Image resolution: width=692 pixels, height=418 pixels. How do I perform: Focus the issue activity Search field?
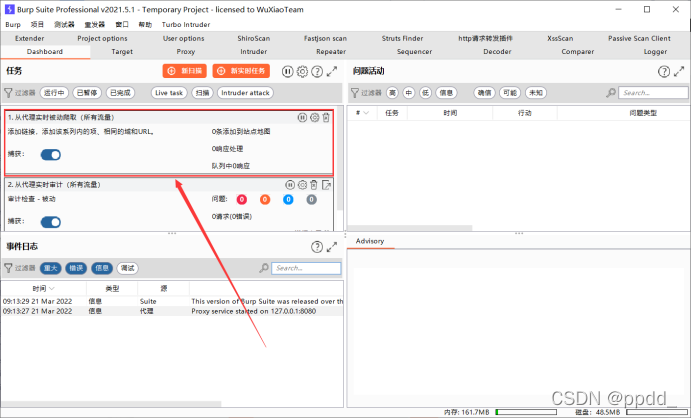click(x=653, y=93)
